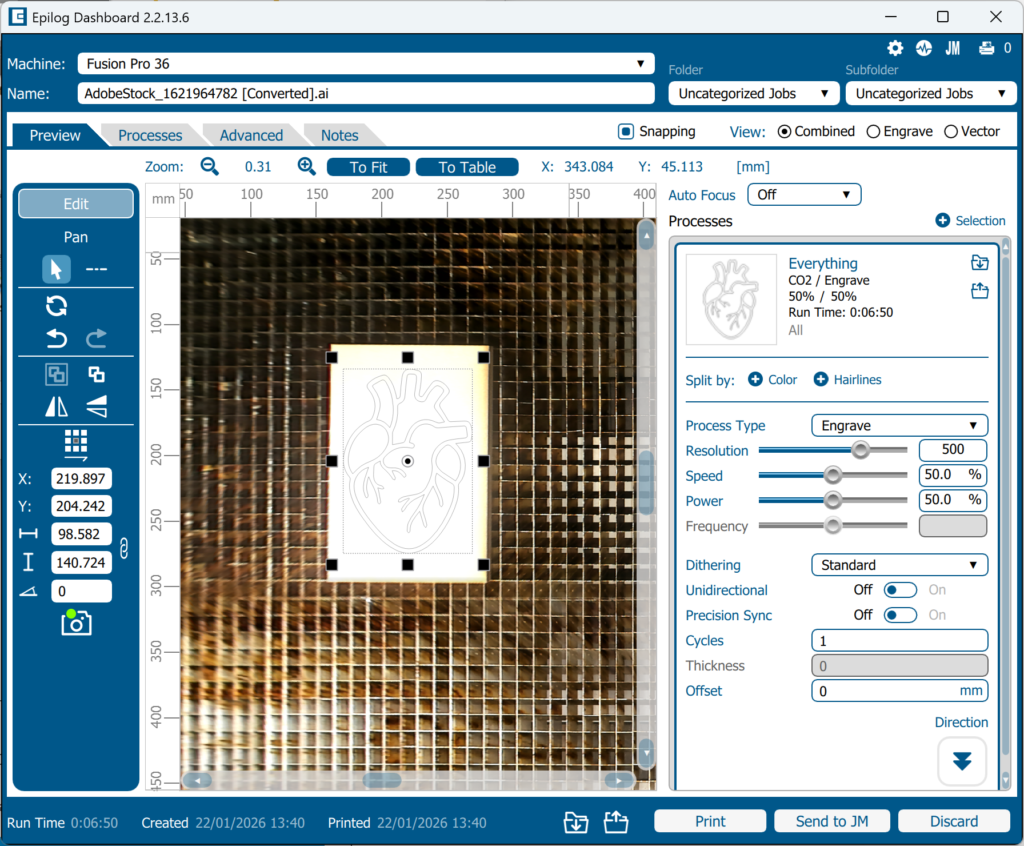Viewport: 1024px width, 846px height.
Task: Open the array grid tool
Action: coord(76,444)
